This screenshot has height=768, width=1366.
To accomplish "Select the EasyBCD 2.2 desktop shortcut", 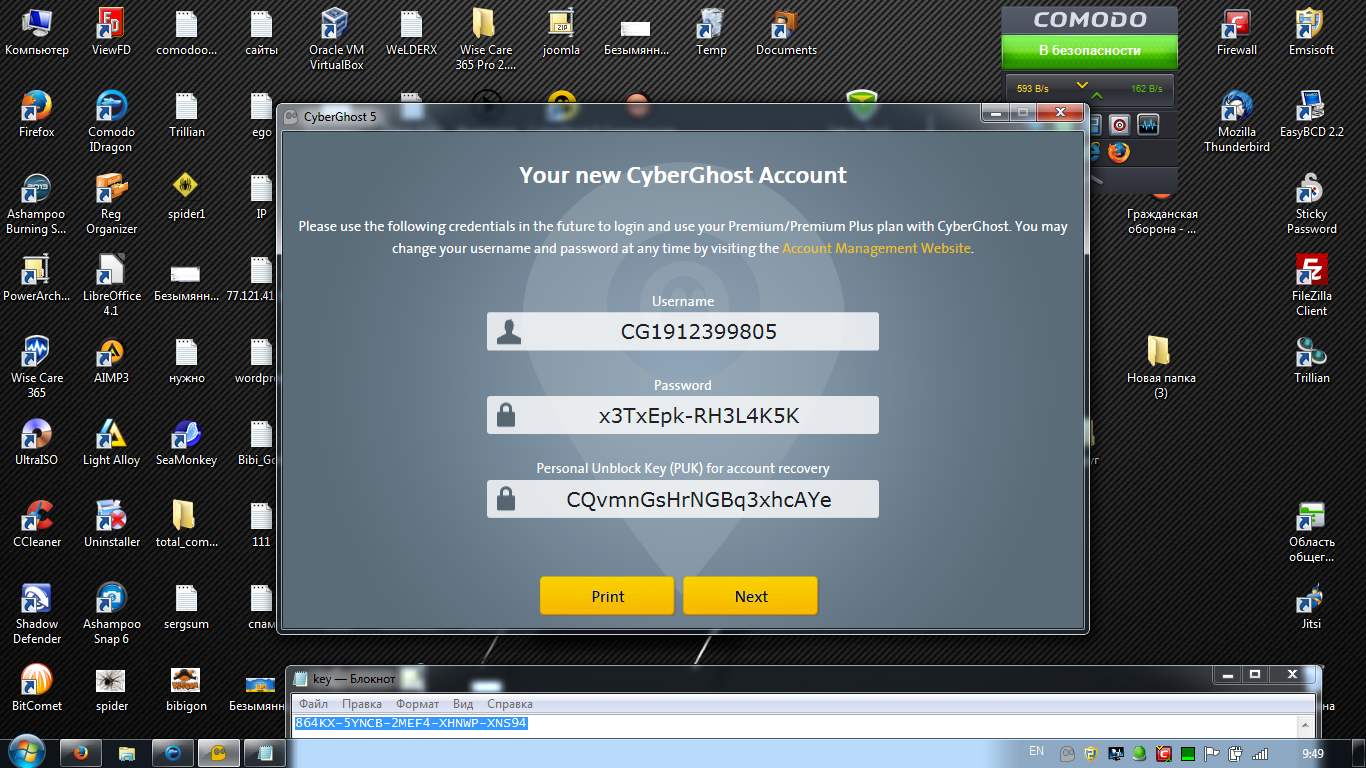I will [x=1311, y=113].
